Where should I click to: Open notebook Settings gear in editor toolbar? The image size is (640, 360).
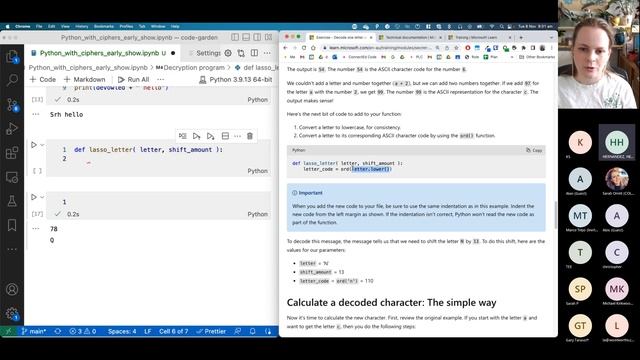point(228,53)
